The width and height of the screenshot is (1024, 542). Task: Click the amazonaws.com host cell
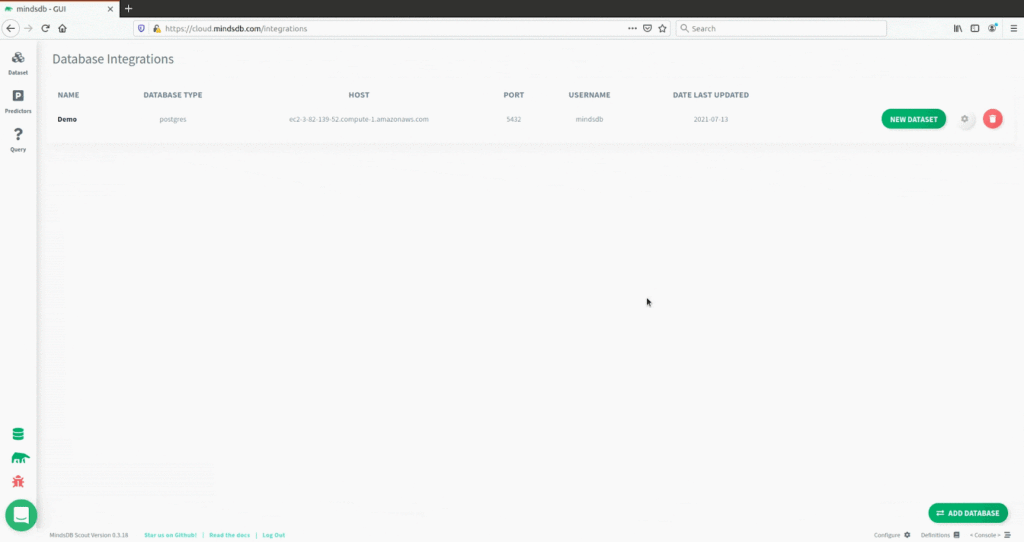[x=359, y=119]
